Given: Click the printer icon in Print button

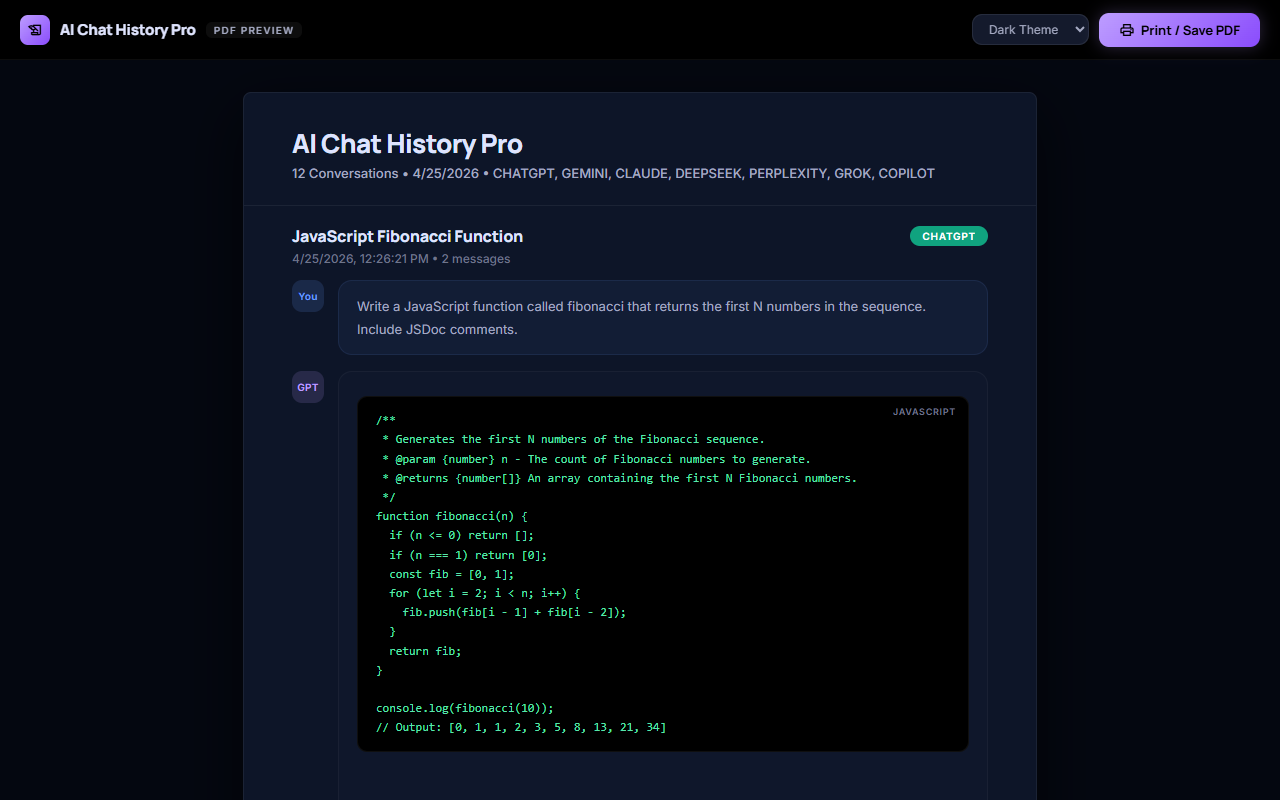Looking at the screenshot, I should [1126, 30].
